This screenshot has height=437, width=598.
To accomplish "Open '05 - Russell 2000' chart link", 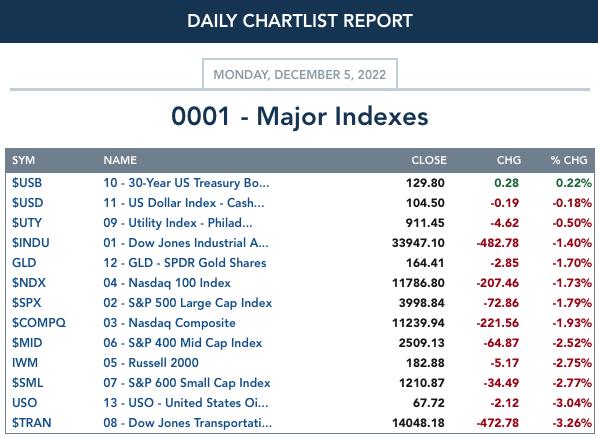I will click(151, 363).
